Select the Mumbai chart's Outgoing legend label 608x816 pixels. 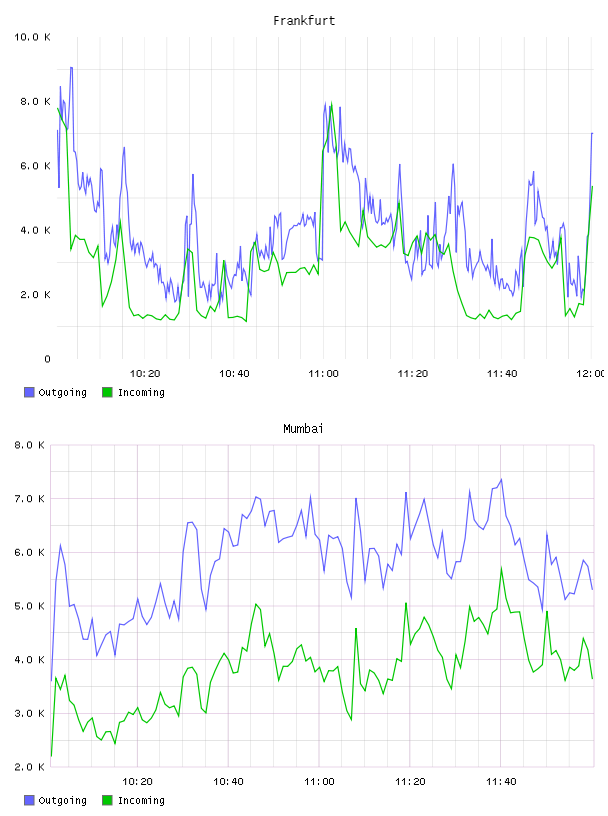[62, 801]
